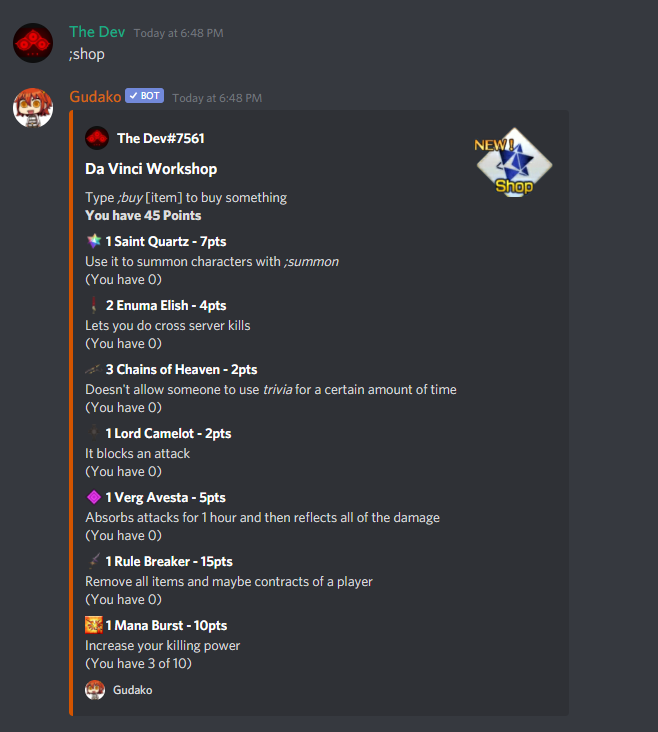
Task: Click the timestamp on Gudako's message
Action: [x=217, y=98]
